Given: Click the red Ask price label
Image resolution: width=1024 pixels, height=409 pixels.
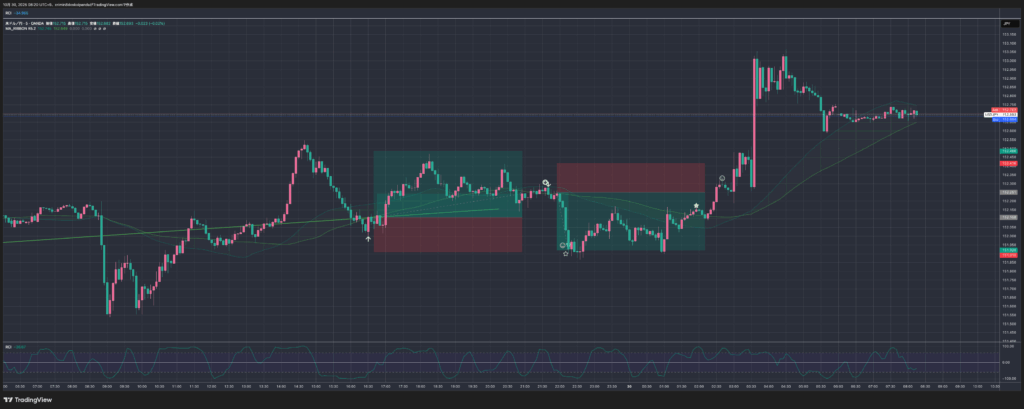Looking at the screenshot, I should [x=1005, y=110].
